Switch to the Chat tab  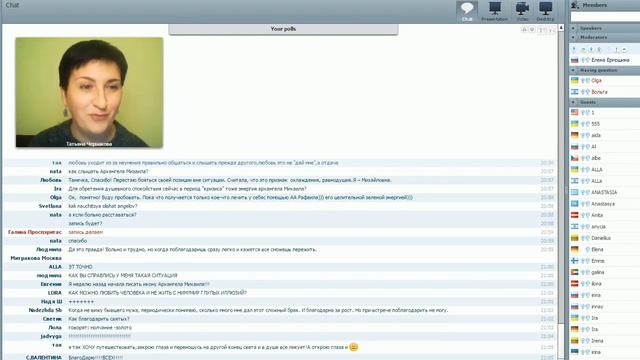467,11
